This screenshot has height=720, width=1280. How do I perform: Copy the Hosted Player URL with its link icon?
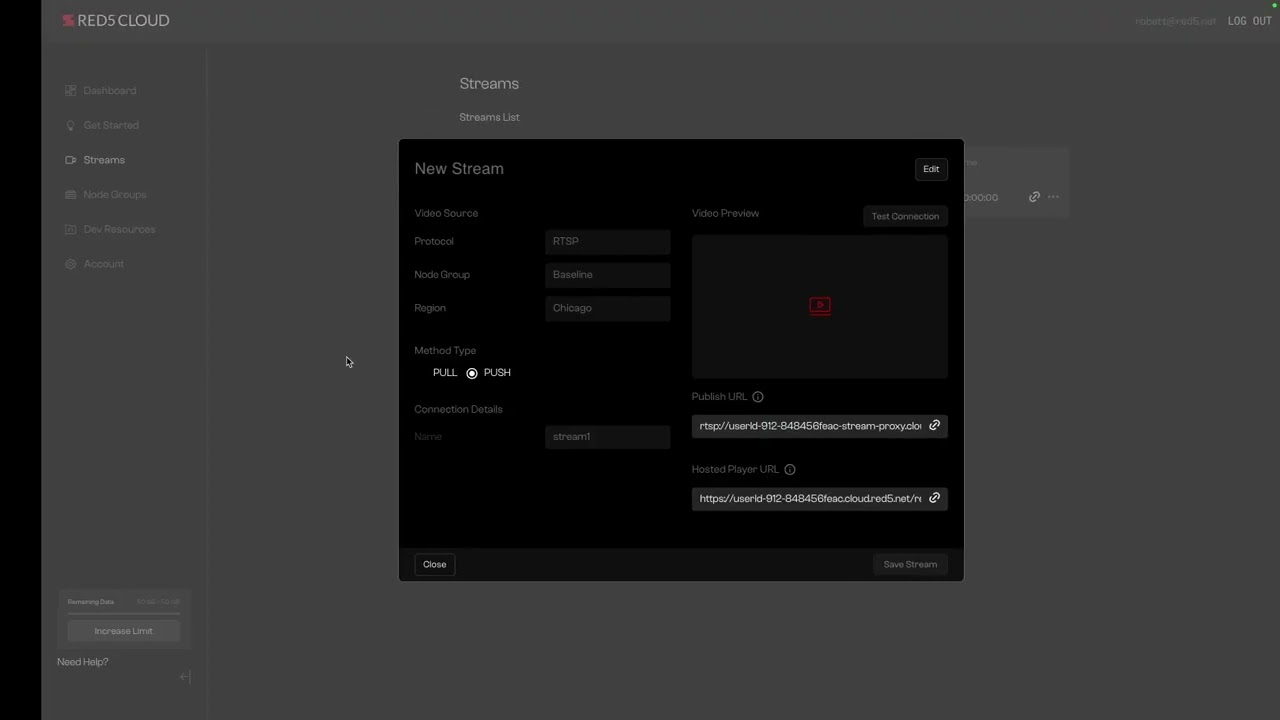pyautogui.click(x=934, y=498)
